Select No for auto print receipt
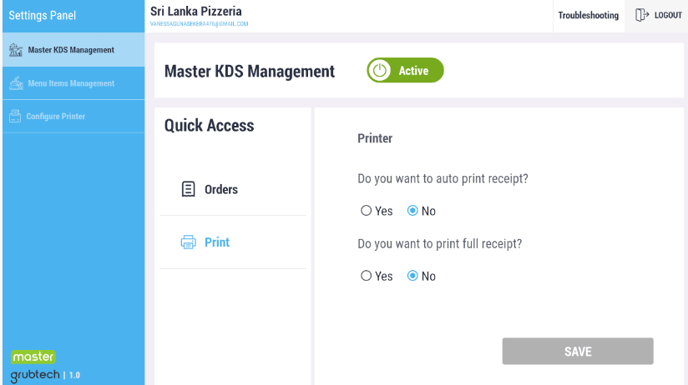The height and width of the screenshot is (385, 688). coord(412,211)
